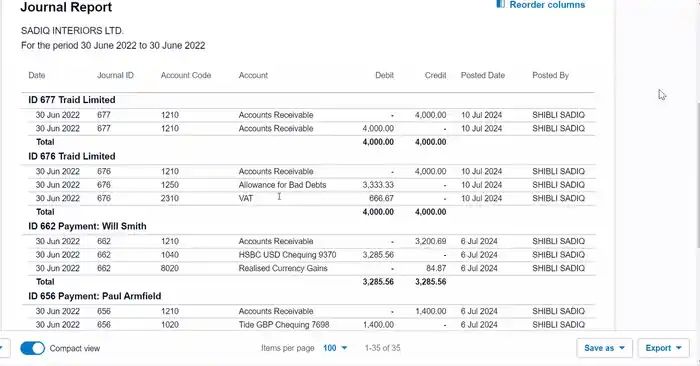Image resolution: width=700 pixels, height=366 pixels.
Task: Click the 3,200.69 credit amount
Action: (430, 241)
